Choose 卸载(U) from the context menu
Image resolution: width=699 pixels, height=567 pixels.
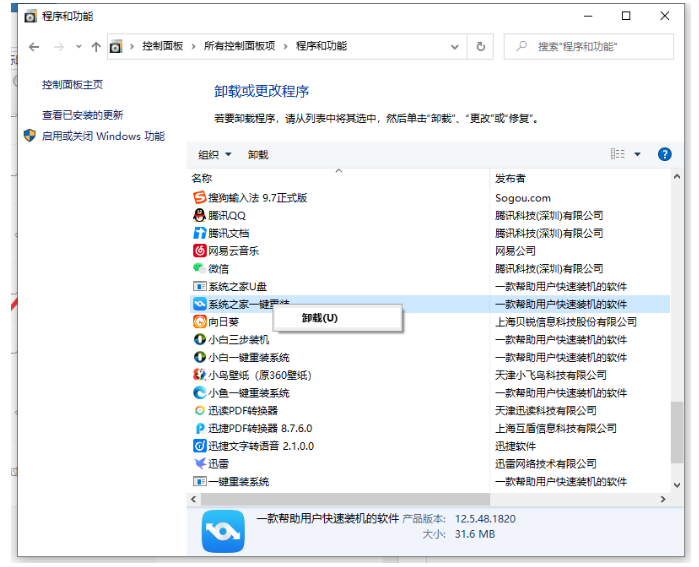320,318
